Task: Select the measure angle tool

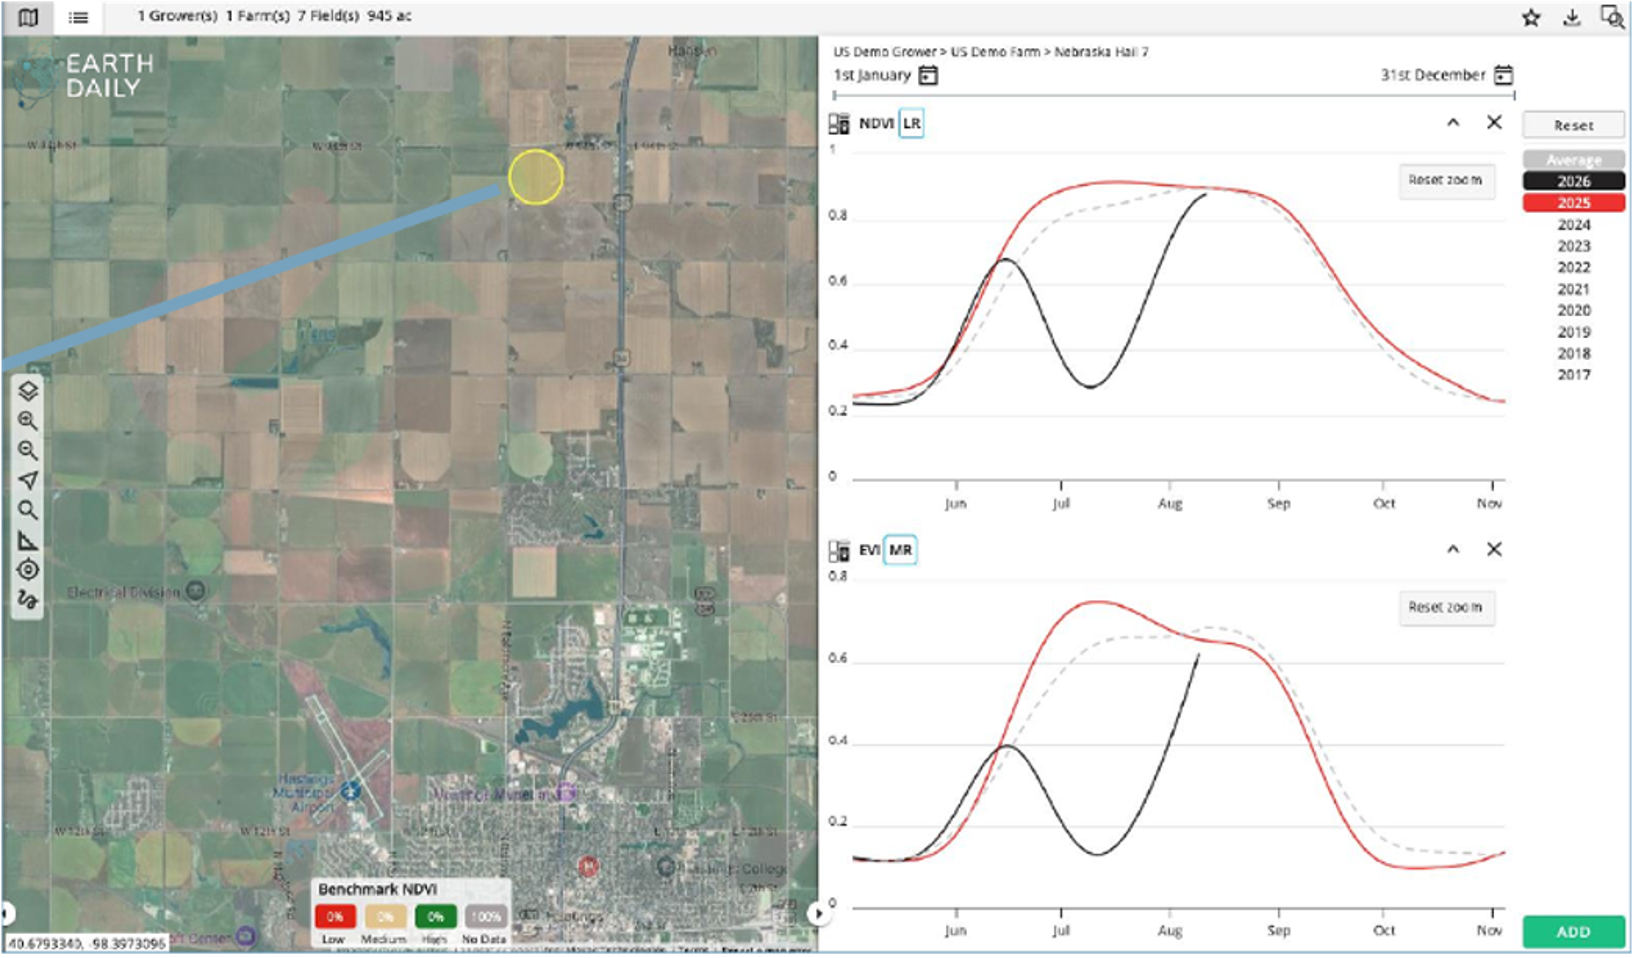Action: pos(28,541)
